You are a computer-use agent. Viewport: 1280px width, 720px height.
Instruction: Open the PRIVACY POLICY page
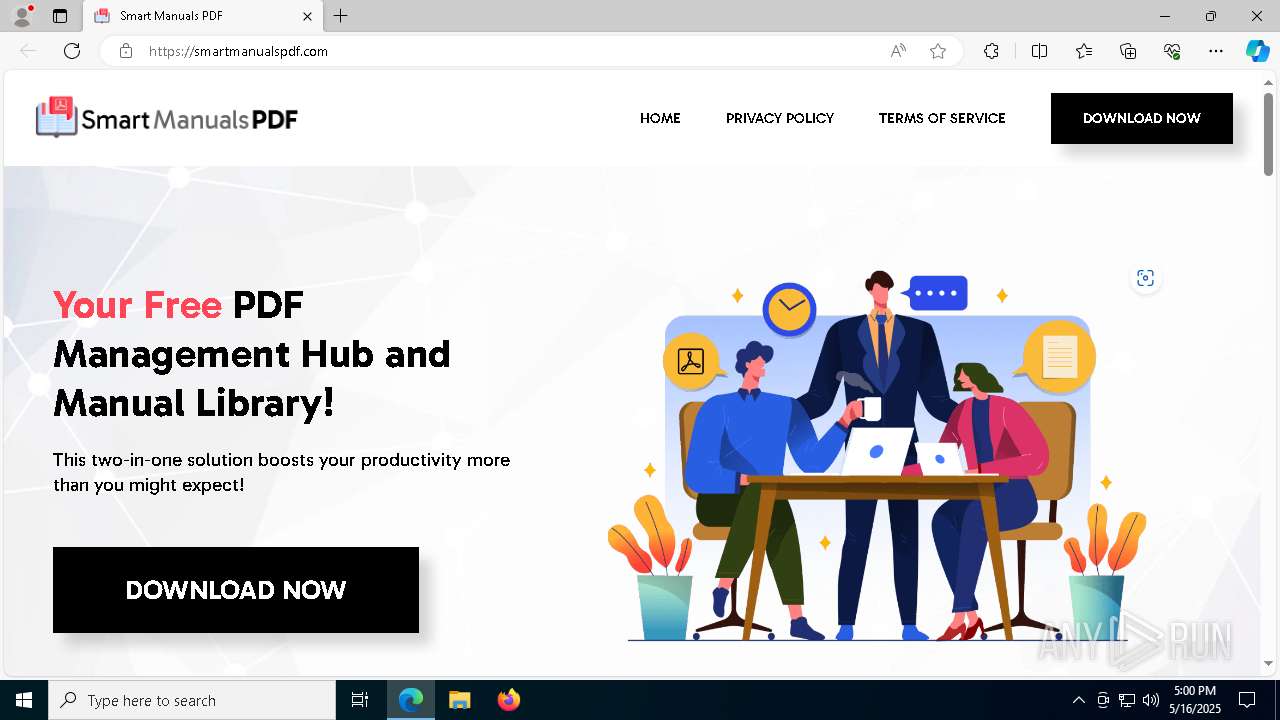(780, 118)
